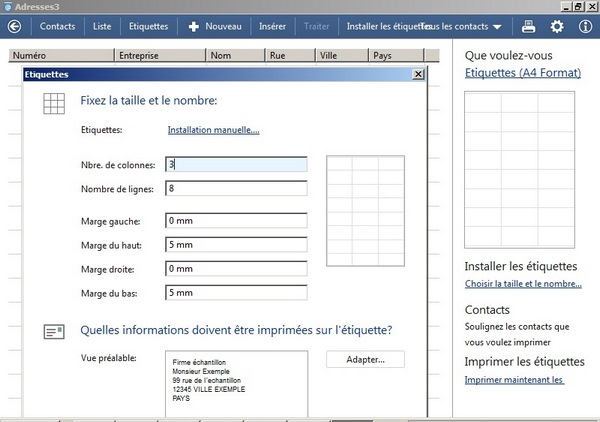Open the Etiquettes (A4 Format) link
Image resolution: width=600 pixels, height=422 pixels.
(523, 73)
